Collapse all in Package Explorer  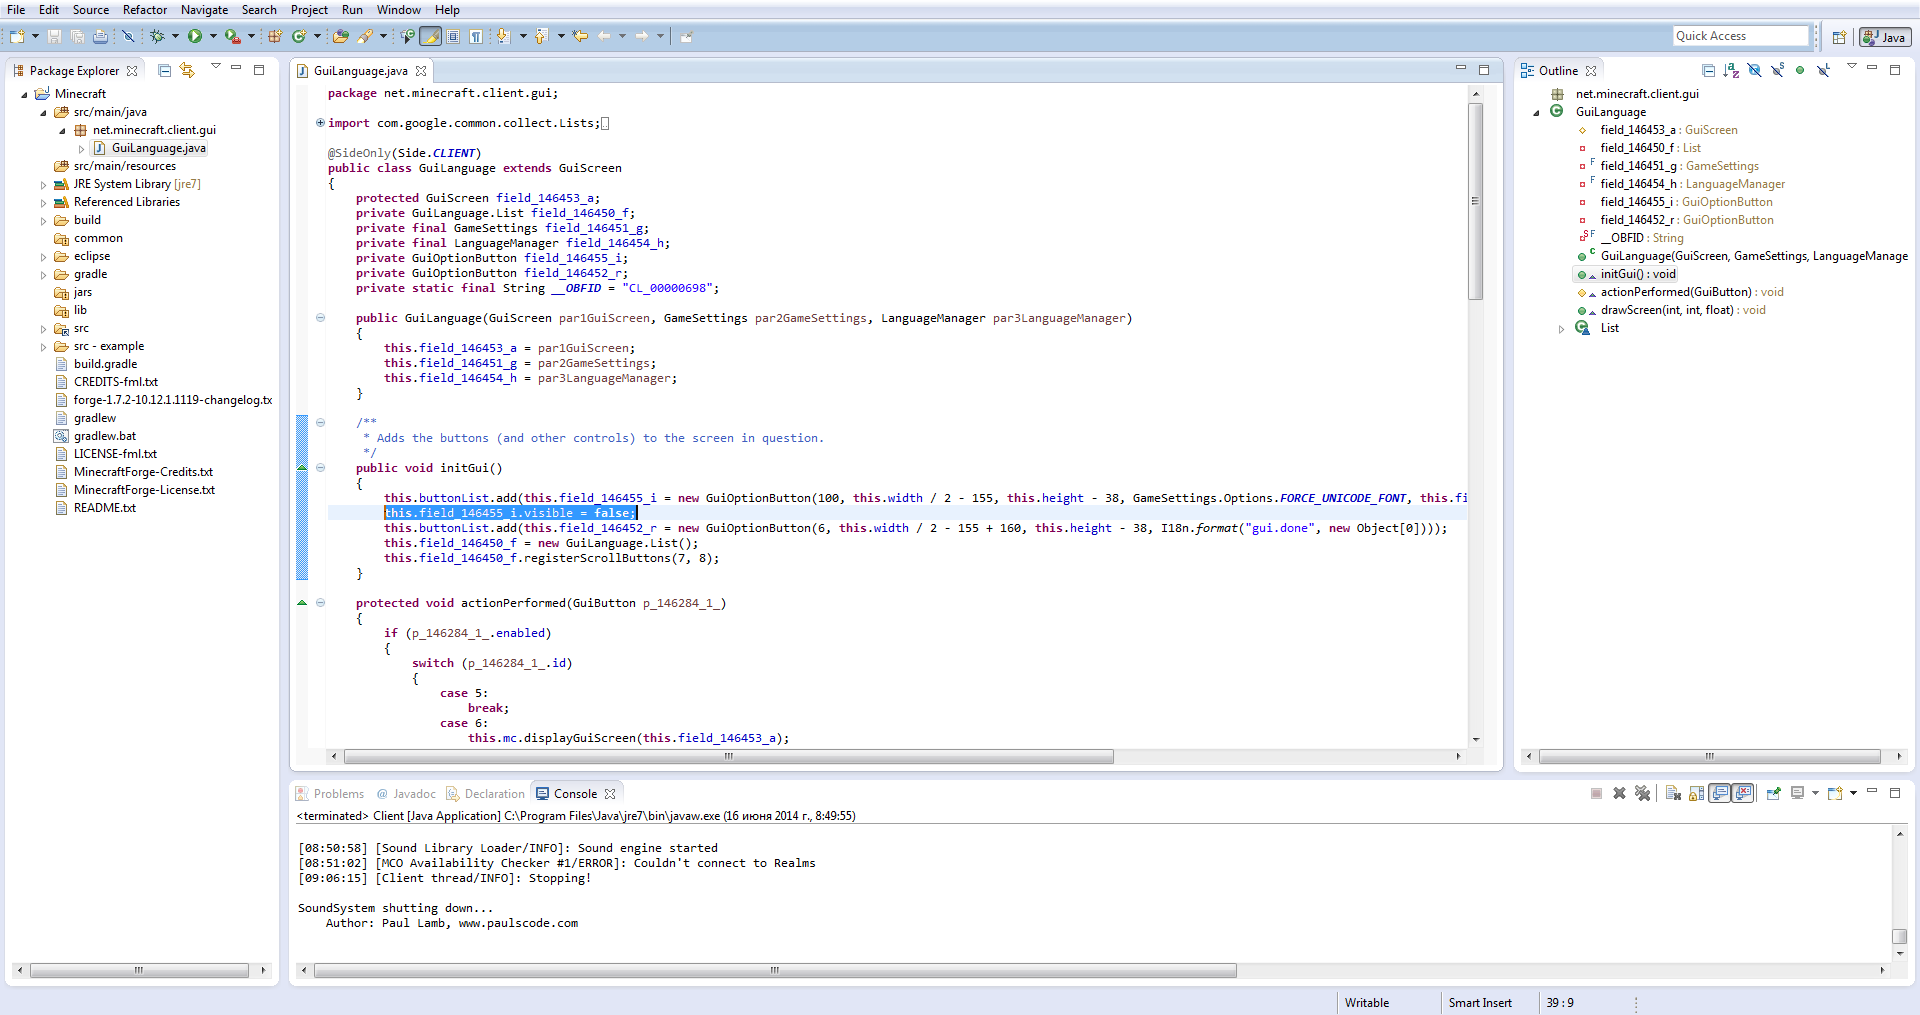coord(165,70)
